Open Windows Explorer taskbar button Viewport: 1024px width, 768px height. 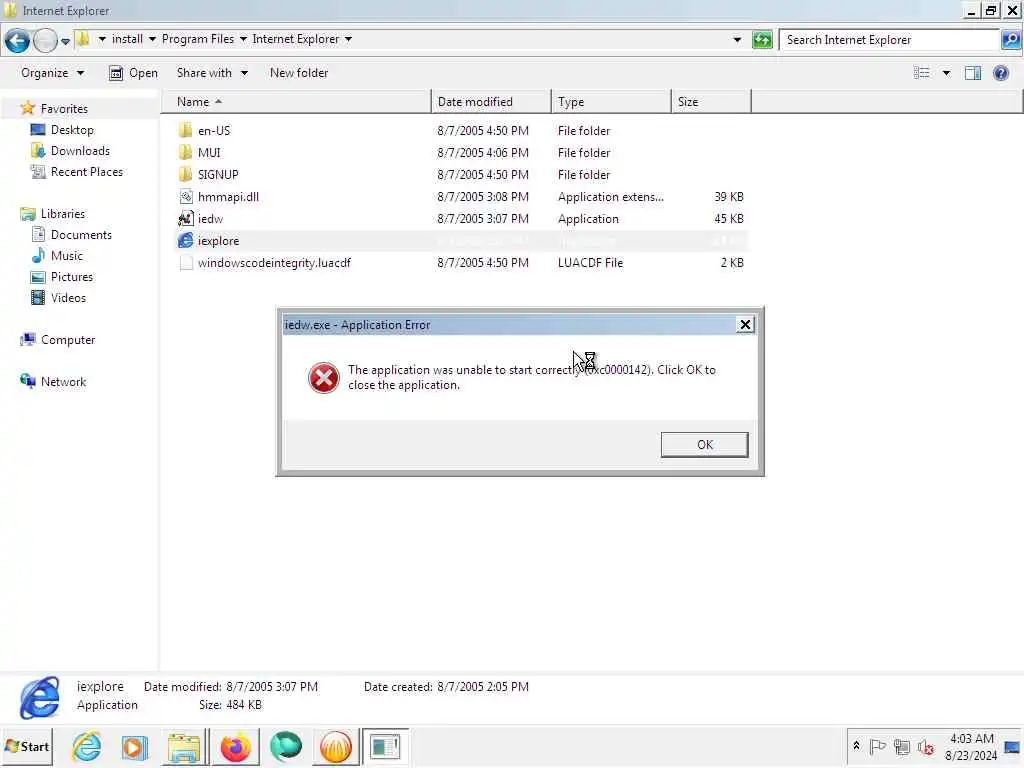click(x=184, y=747)
